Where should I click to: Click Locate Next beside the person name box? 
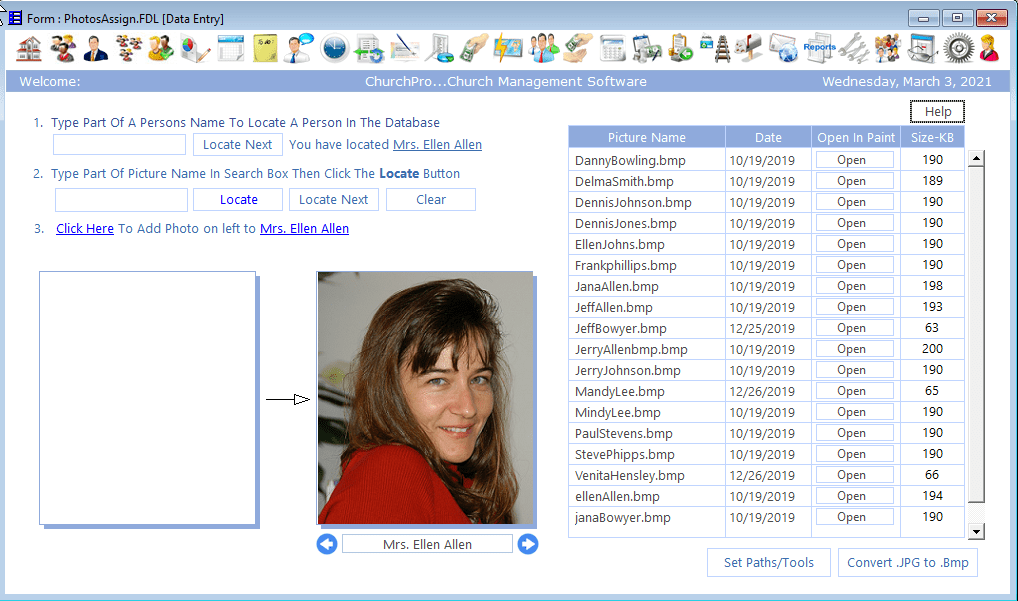(x=238, y=145)
